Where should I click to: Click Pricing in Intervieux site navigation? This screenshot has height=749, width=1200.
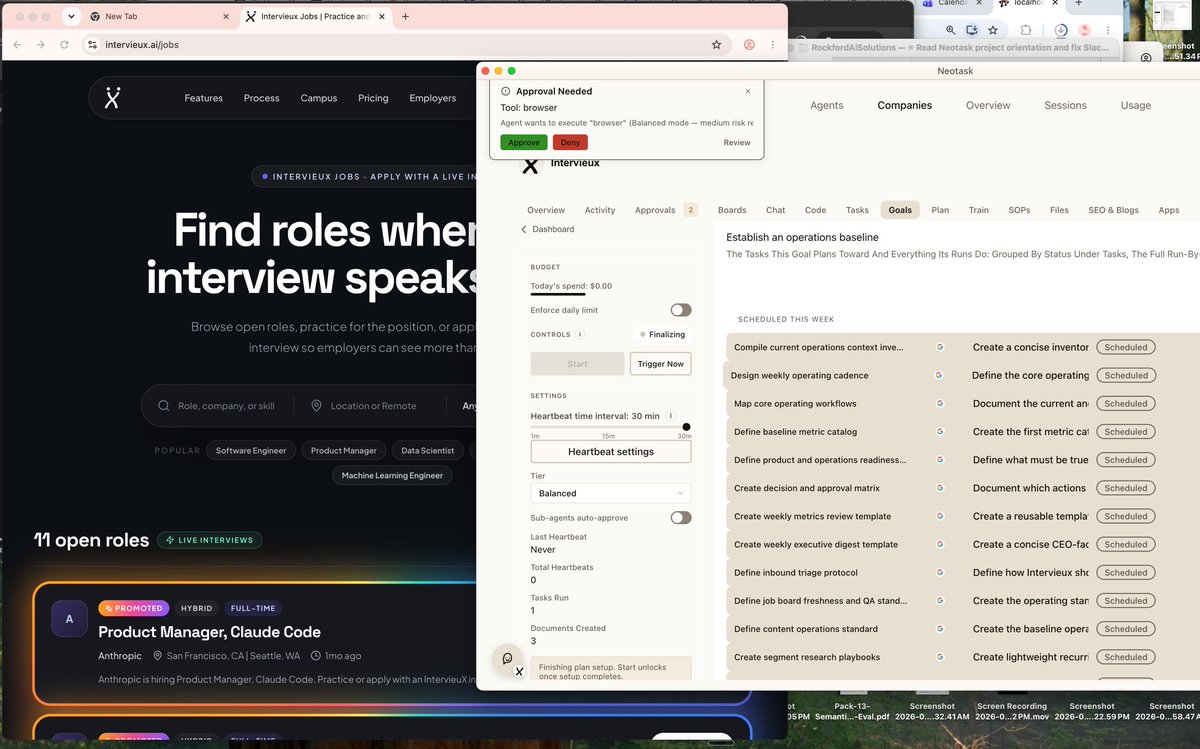click(x=373, y=98)
